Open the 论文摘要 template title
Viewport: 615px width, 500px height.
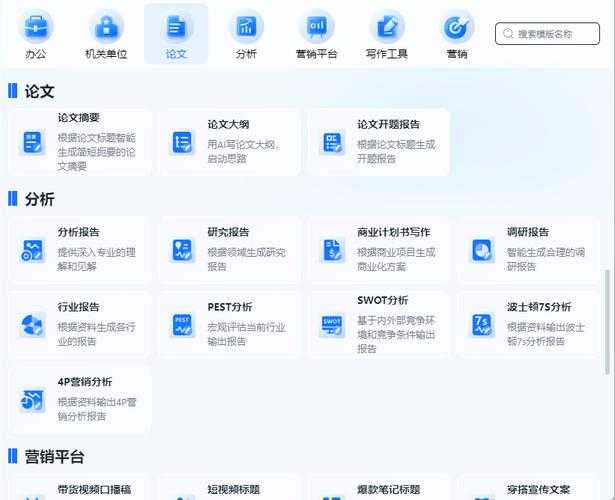tap(78, 117)
